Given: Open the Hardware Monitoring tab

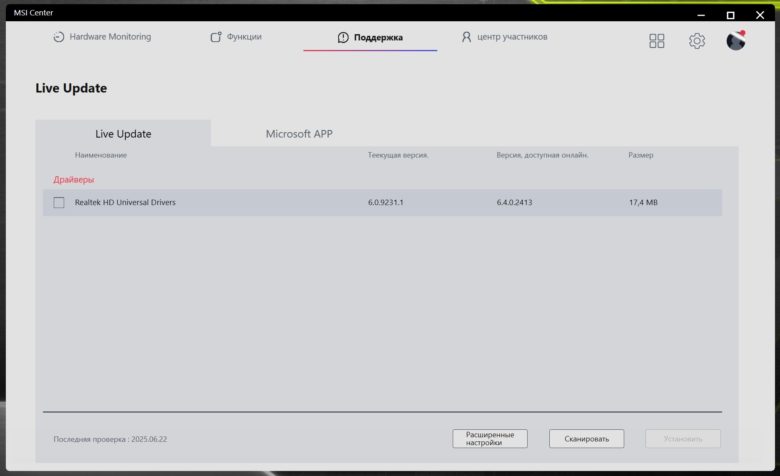Looking at the screenshot, I should pyautogui.click(x=102, y=37).
